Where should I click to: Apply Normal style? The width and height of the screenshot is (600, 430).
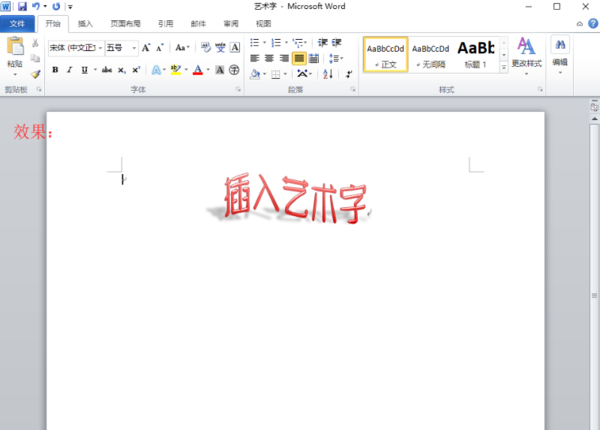tap(385, 55)
